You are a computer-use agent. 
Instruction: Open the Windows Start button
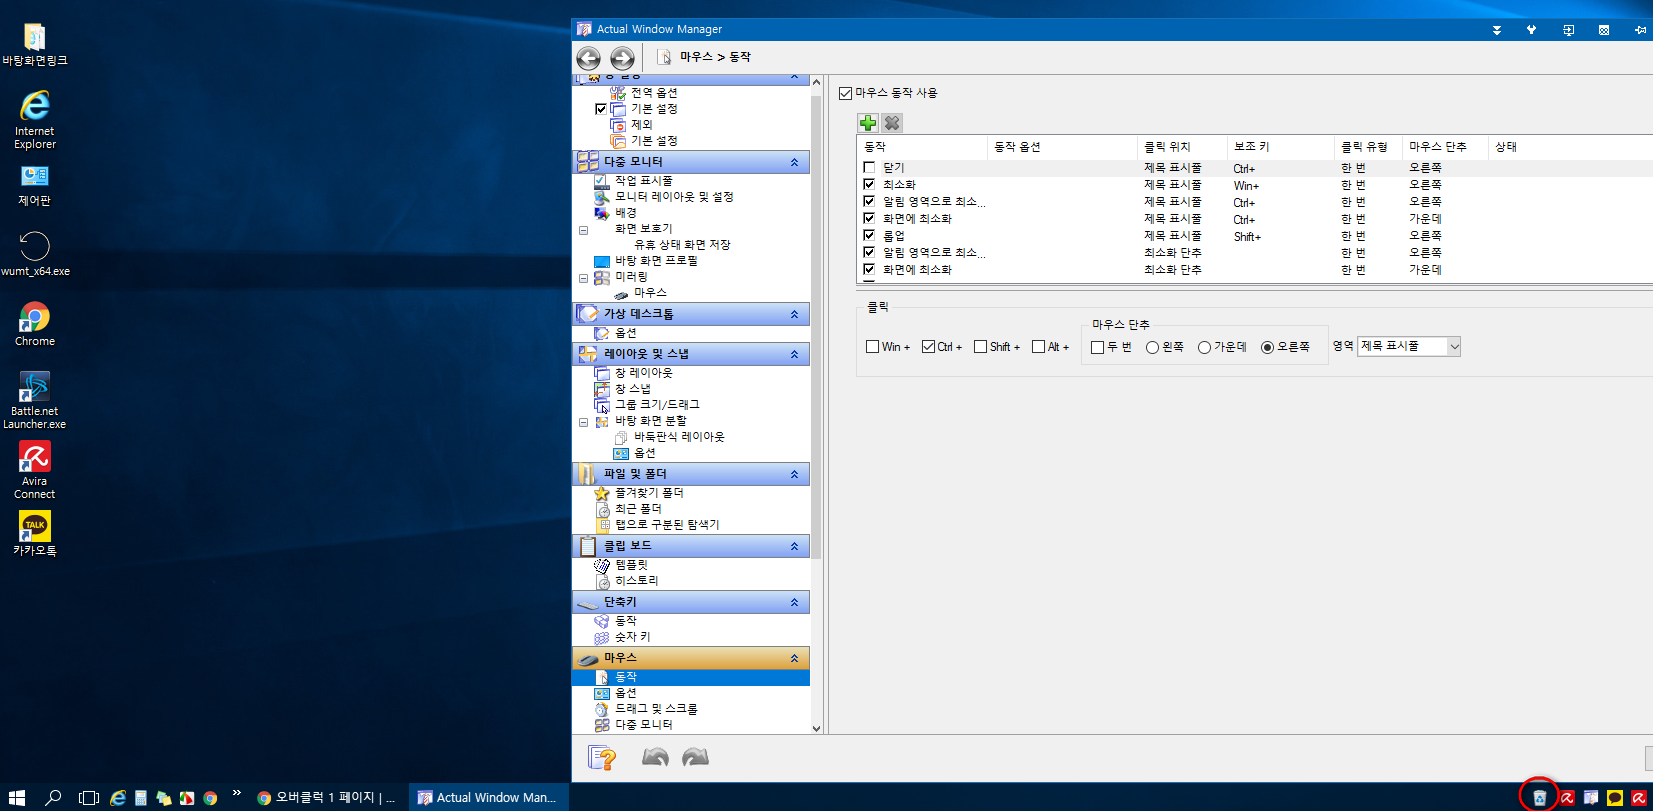click(x=17, y=797)
